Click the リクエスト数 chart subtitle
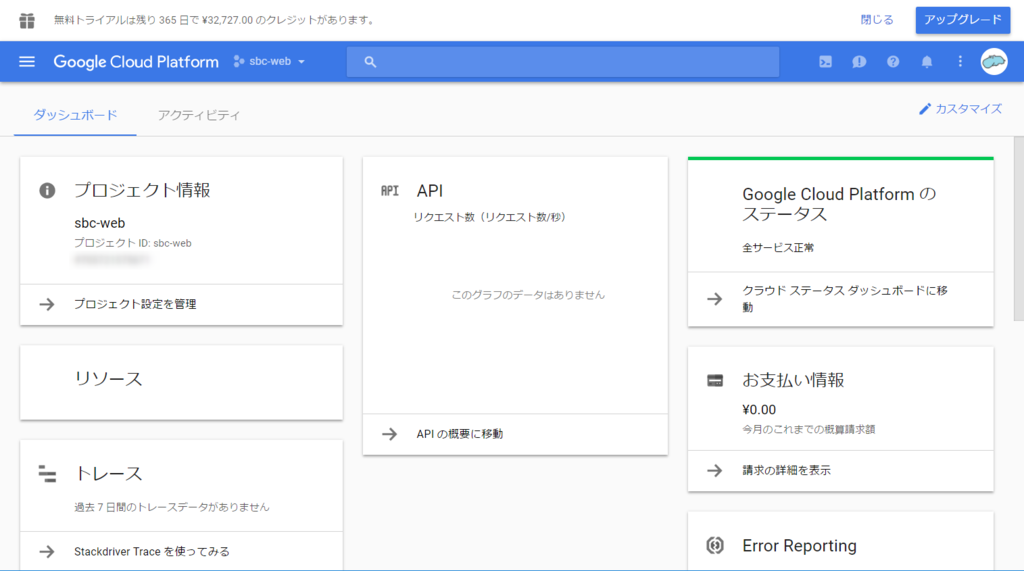1024x571 pixels. 490,218
